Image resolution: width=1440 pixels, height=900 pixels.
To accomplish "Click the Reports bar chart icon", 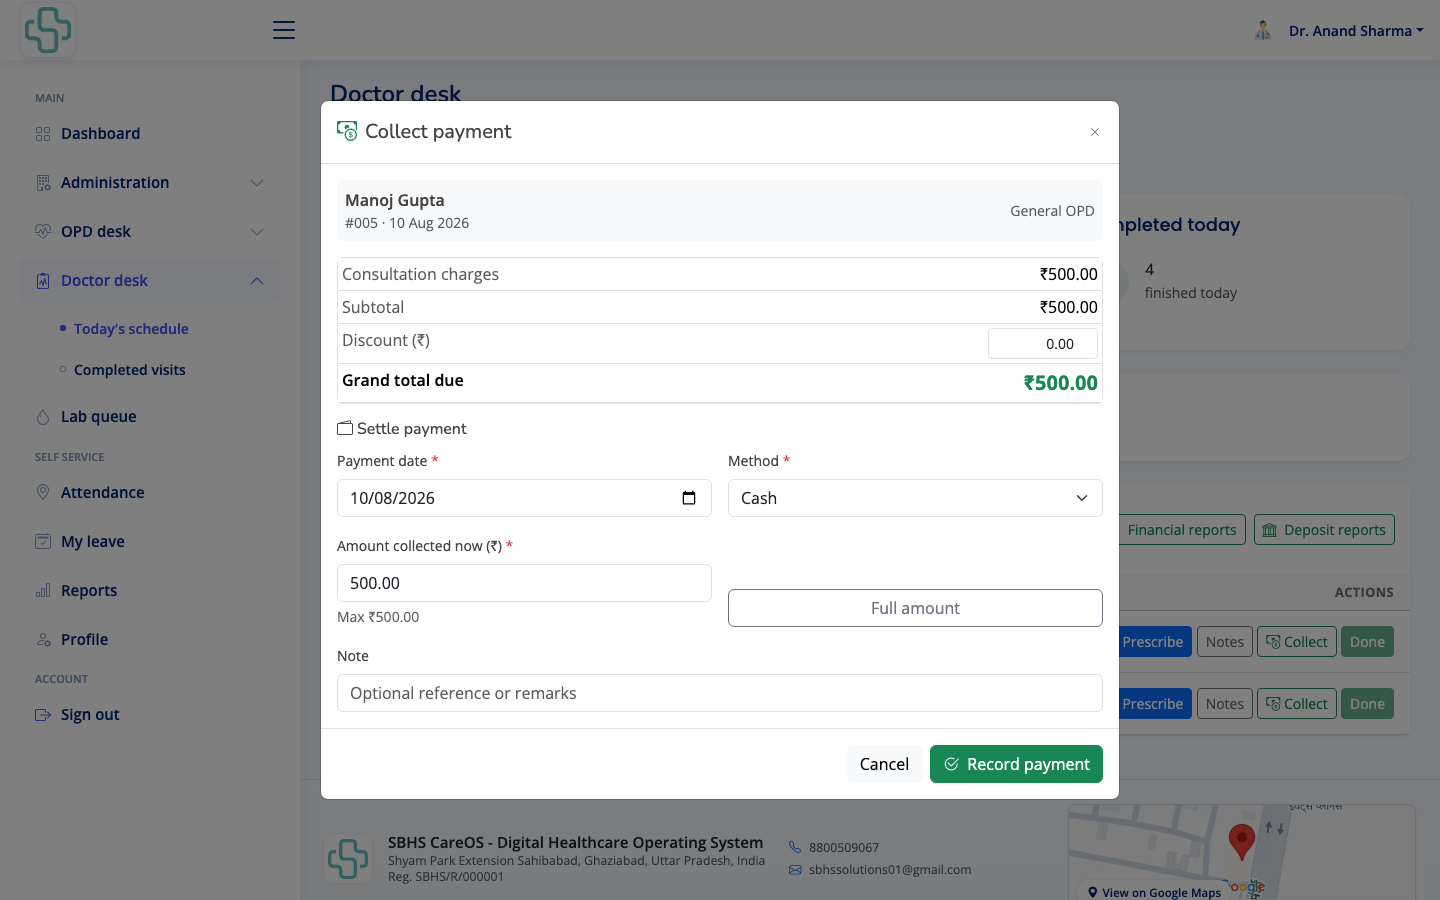I will [43, 591].
